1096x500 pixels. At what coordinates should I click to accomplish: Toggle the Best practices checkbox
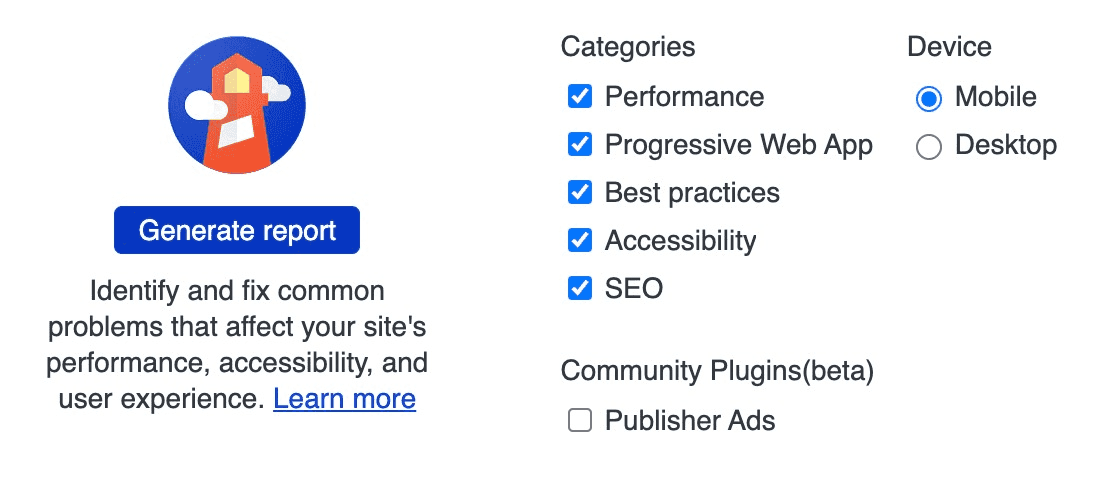click(x=580, y=193)
